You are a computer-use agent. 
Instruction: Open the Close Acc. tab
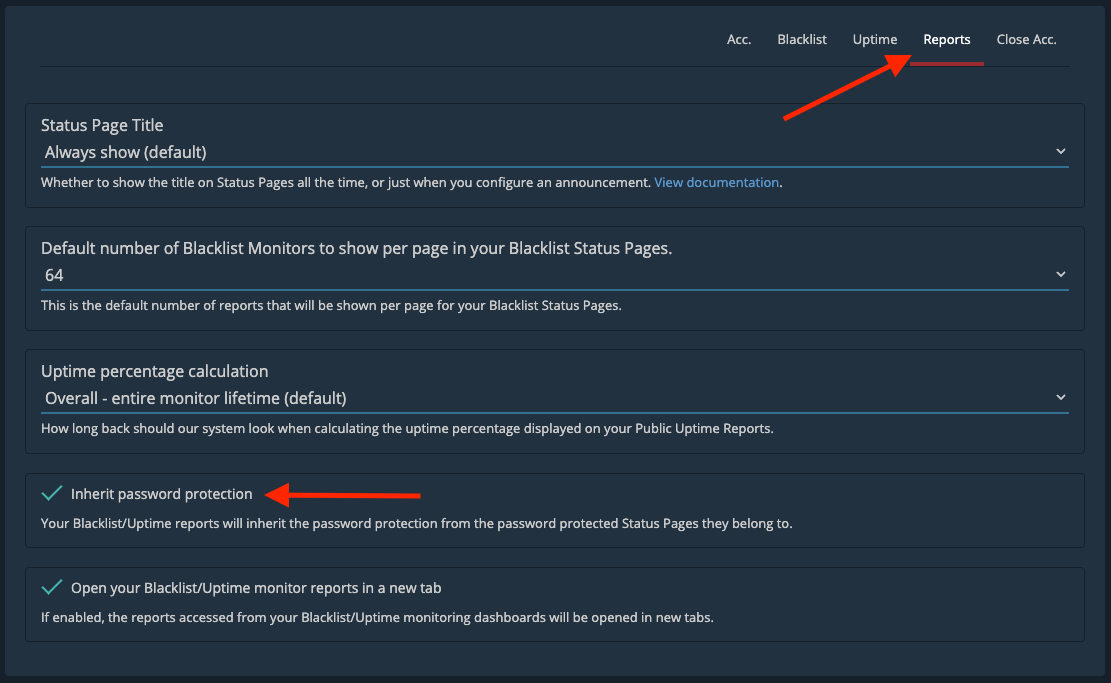tap(1026, 40)
